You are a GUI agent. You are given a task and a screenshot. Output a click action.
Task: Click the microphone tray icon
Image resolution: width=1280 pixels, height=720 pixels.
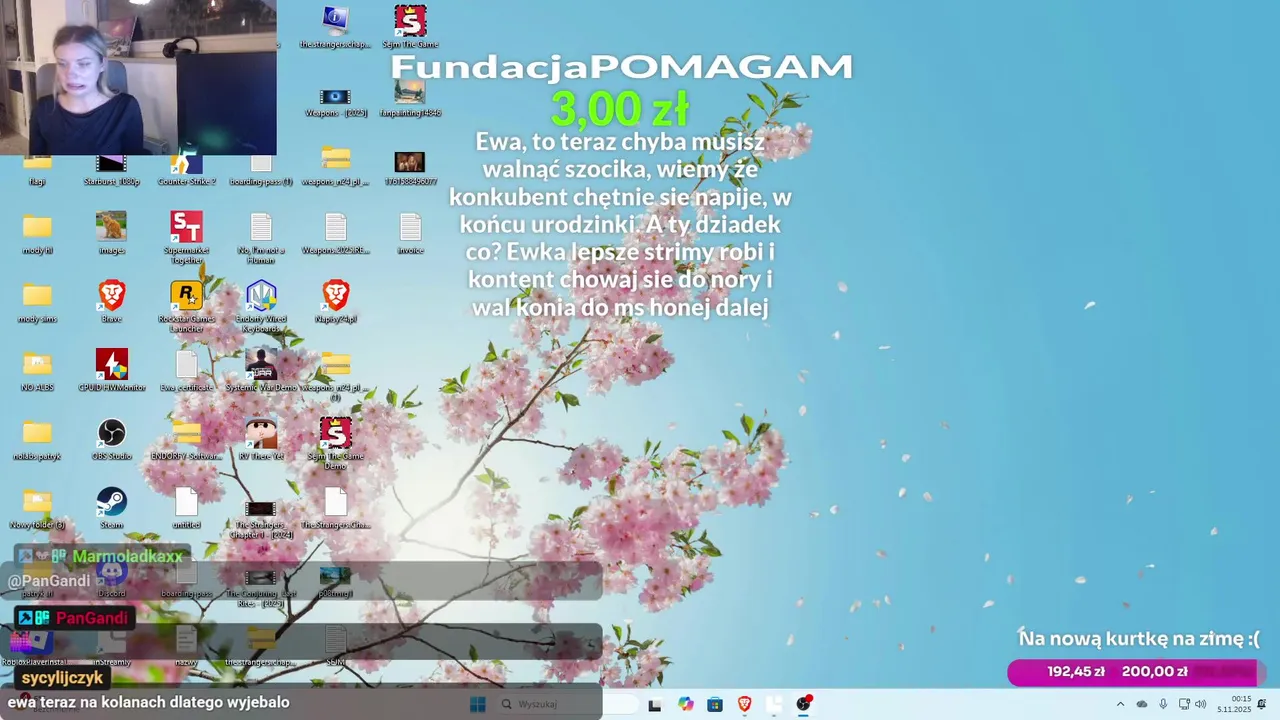[1163, 704]
